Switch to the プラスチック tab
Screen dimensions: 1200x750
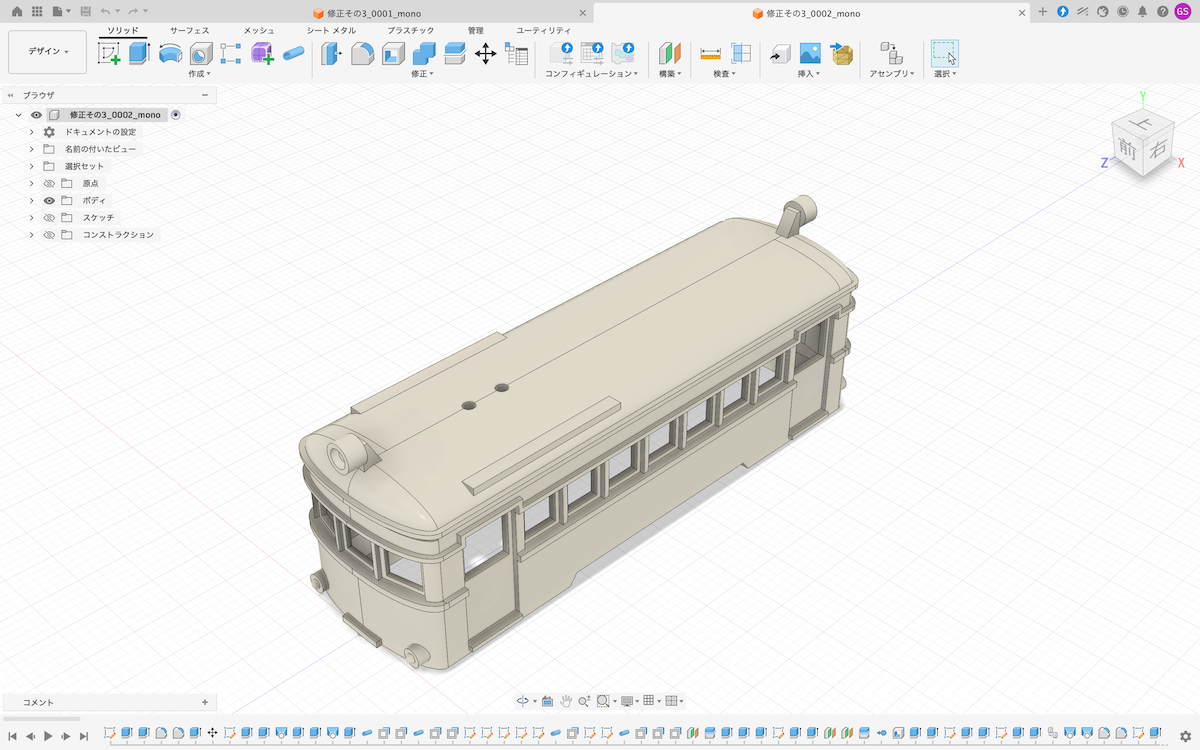tap(410, 31)
